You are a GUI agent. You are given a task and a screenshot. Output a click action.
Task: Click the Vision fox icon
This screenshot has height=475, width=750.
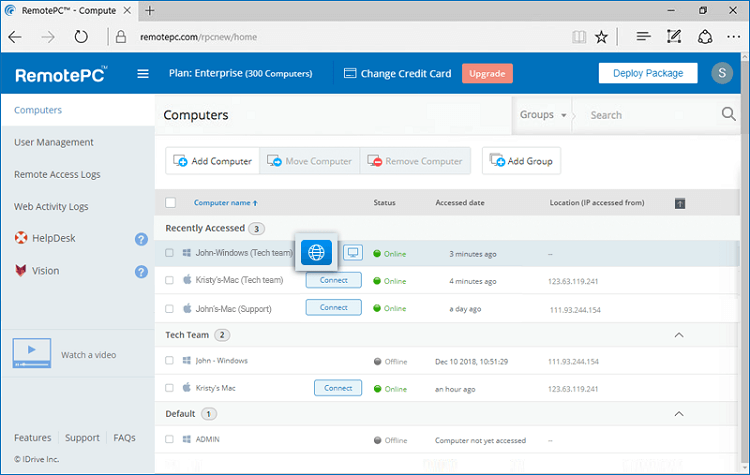[x=21, y=270]
